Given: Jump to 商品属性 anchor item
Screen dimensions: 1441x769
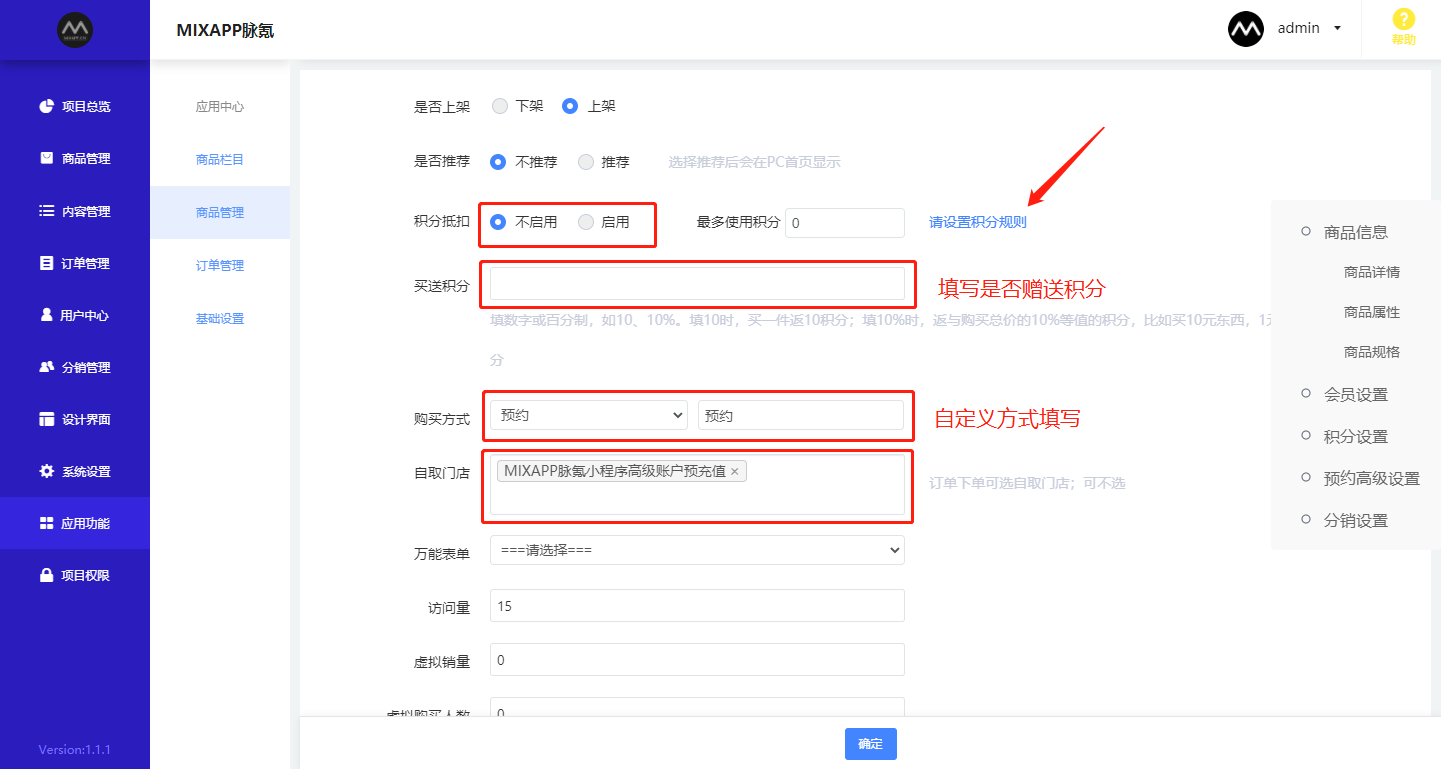Looking at the screenshot, I should 1372,312.
